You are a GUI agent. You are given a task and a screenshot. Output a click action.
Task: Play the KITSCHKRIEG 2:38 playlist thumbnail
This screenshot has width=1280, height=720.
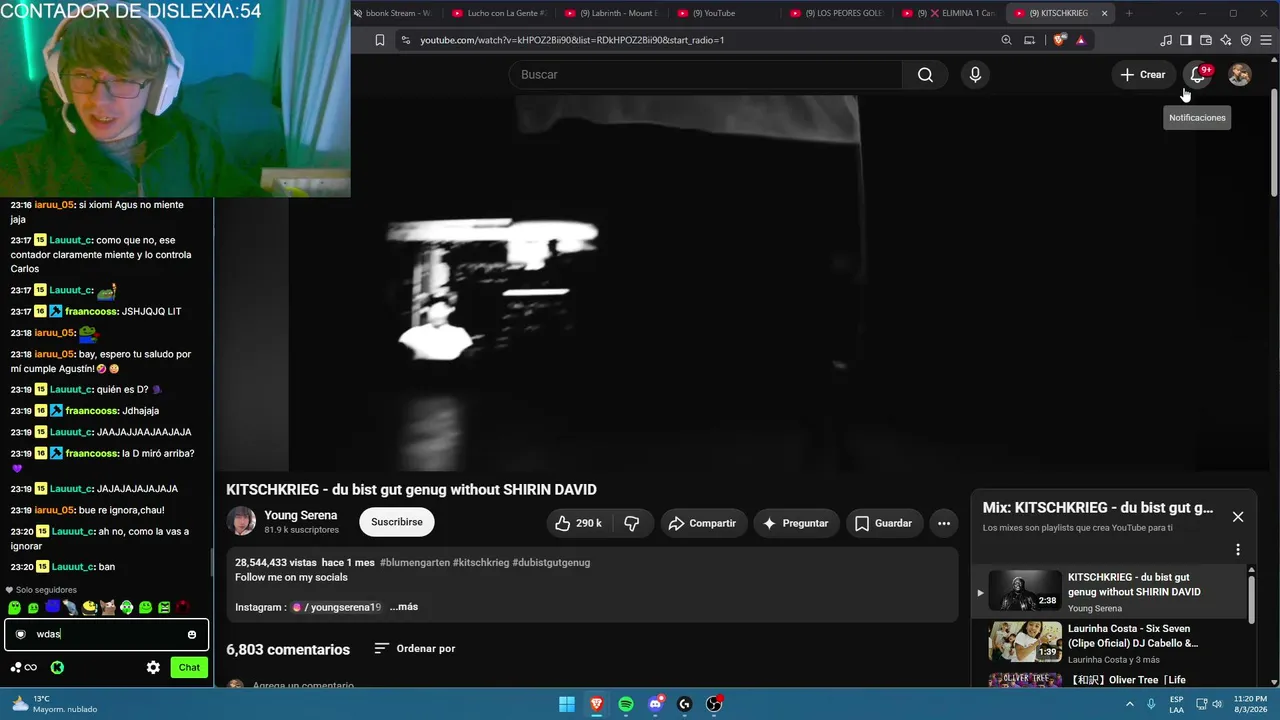click(1025, 590)
